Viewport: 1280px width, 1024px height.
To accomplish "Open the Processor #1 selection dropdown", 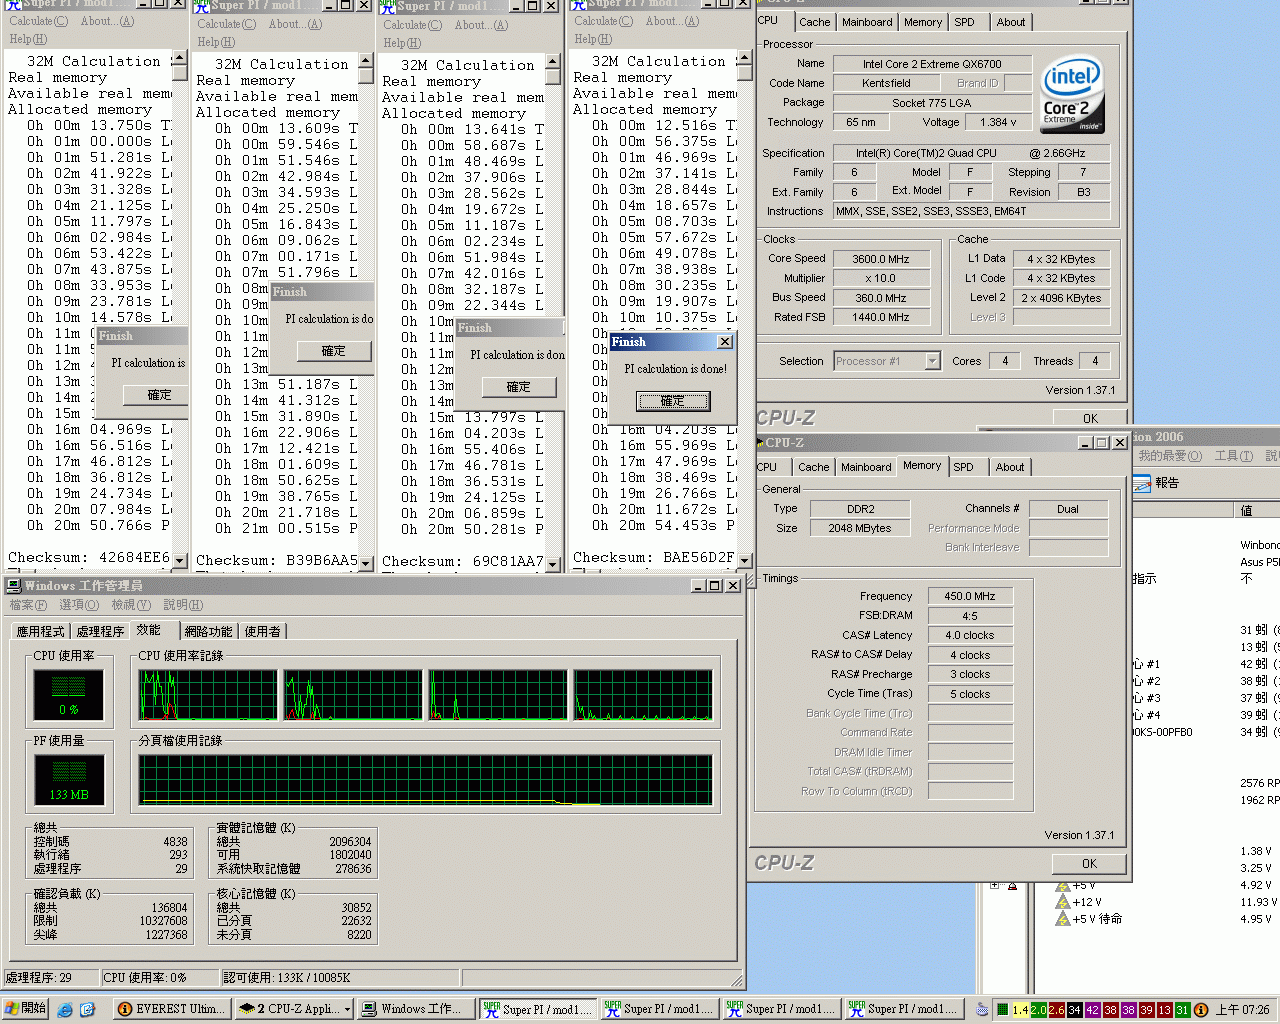I will [x=932, y=361].
